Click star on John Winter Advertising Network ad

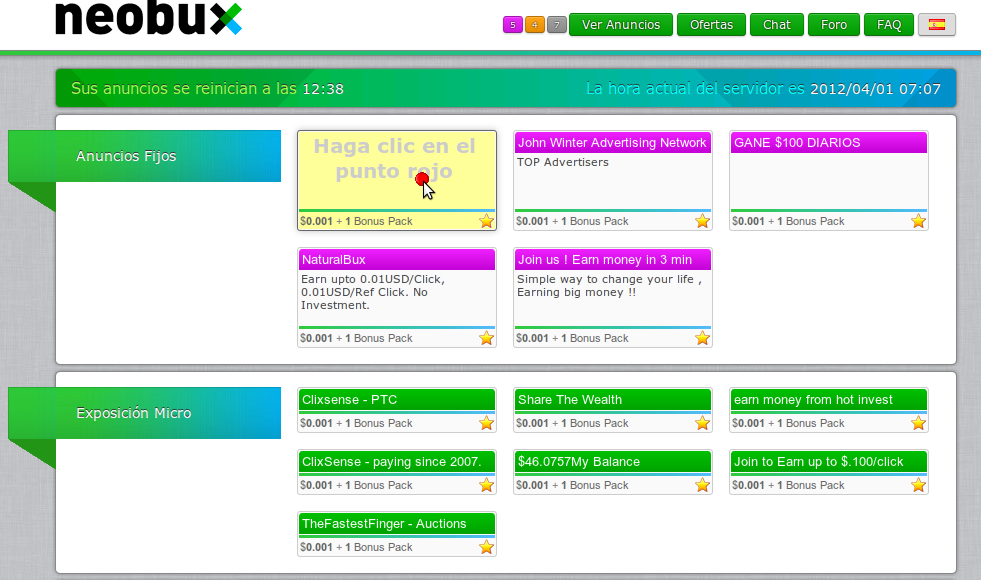pyautogui.click(x=702, y=221)
